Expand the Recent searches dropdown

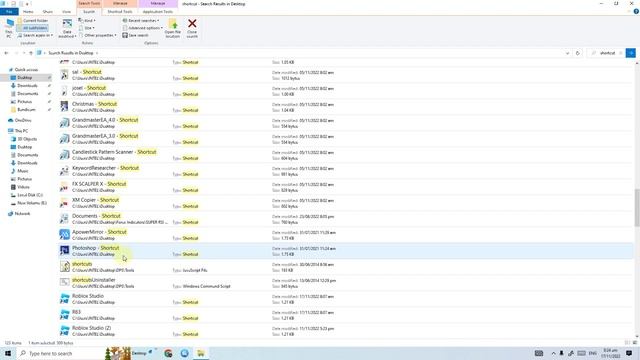click(141, 20)
